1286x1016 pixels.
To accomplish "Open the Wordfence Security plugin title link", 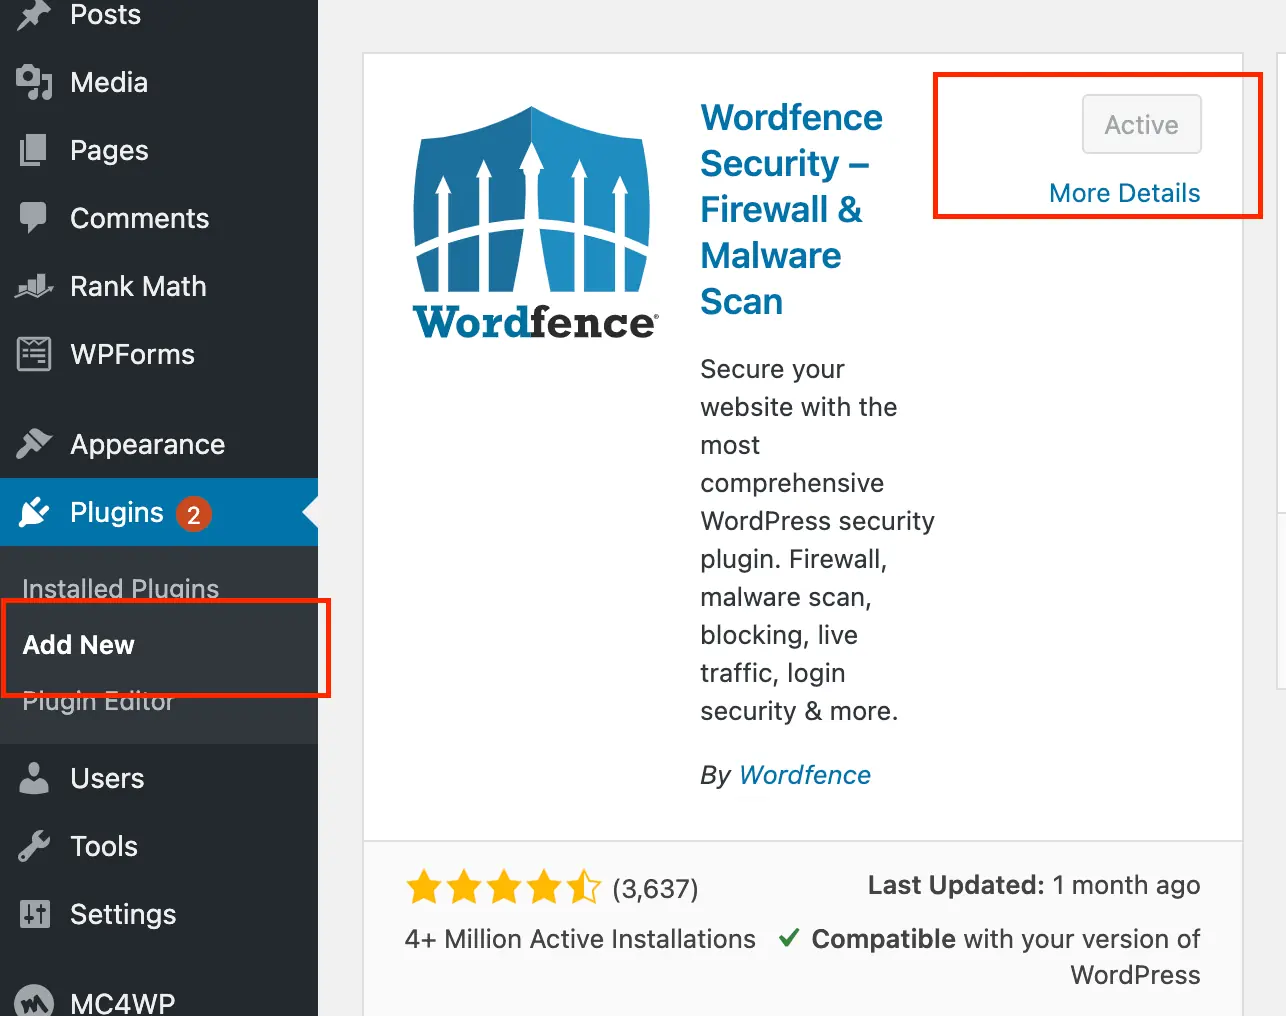I will (x=791, y=209).
